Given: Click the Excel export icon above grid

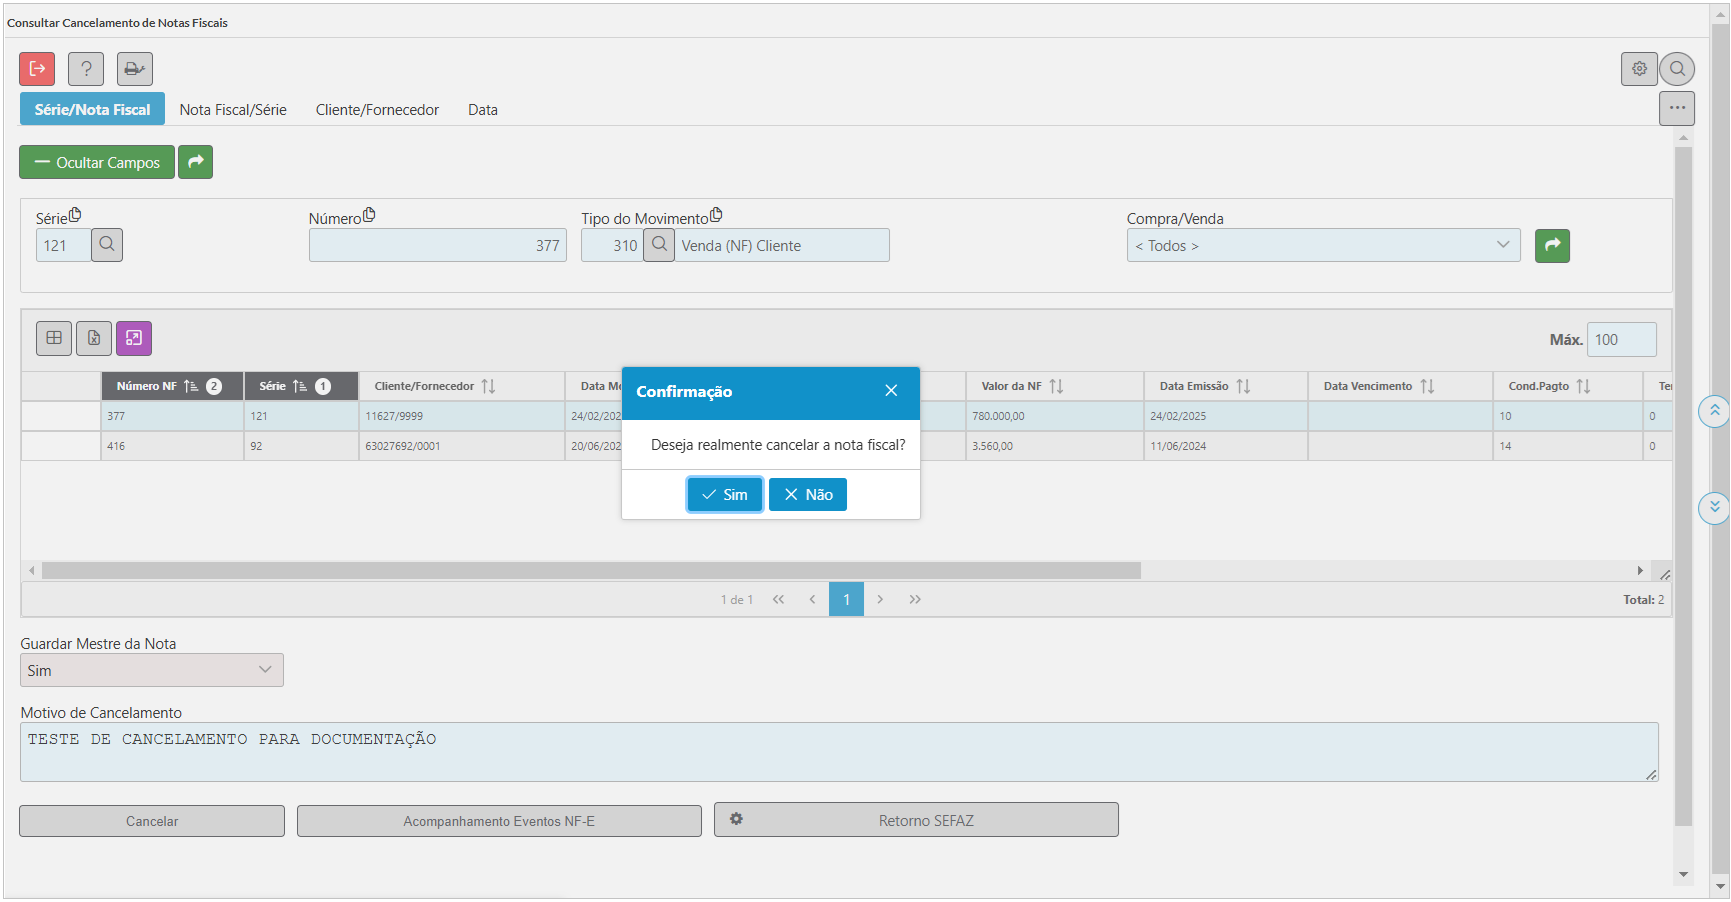Looking at the screenshot, I should click(94, 339).
